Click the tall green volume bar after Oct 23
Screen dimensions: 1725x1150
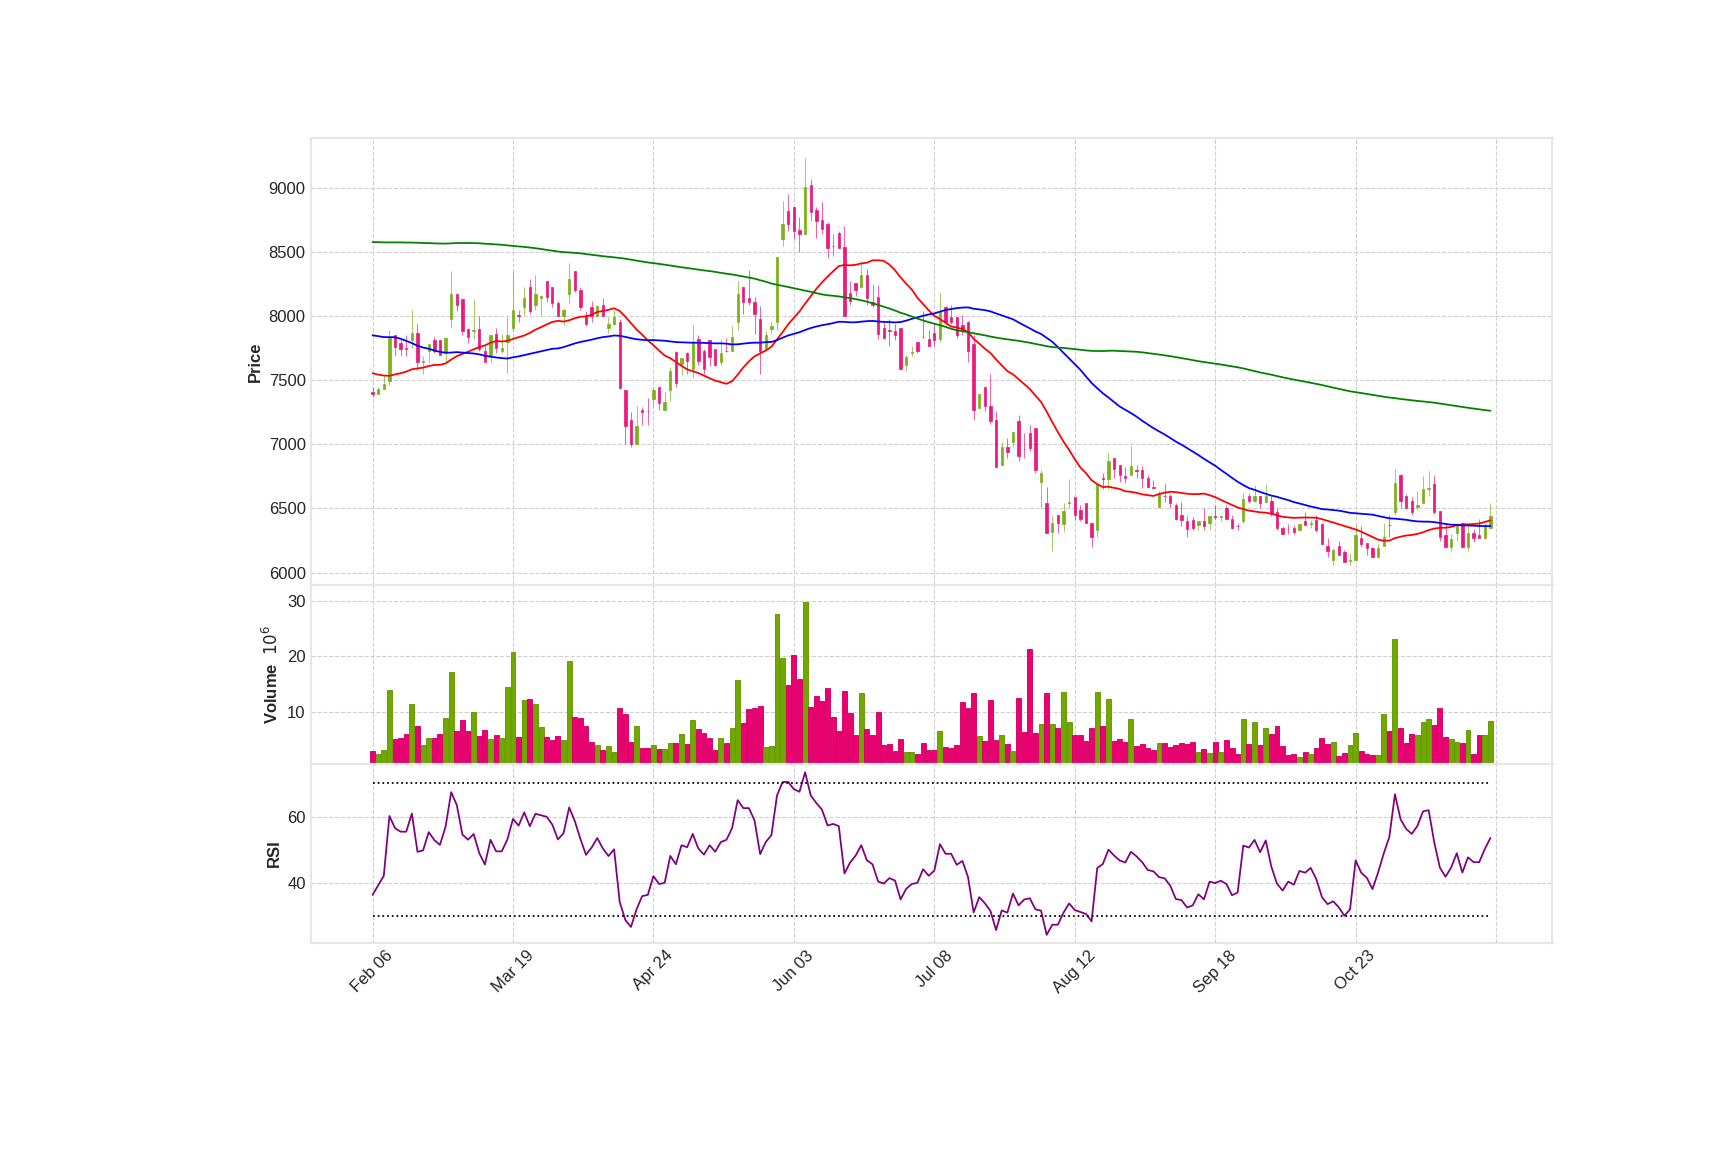click(1395, 701)
